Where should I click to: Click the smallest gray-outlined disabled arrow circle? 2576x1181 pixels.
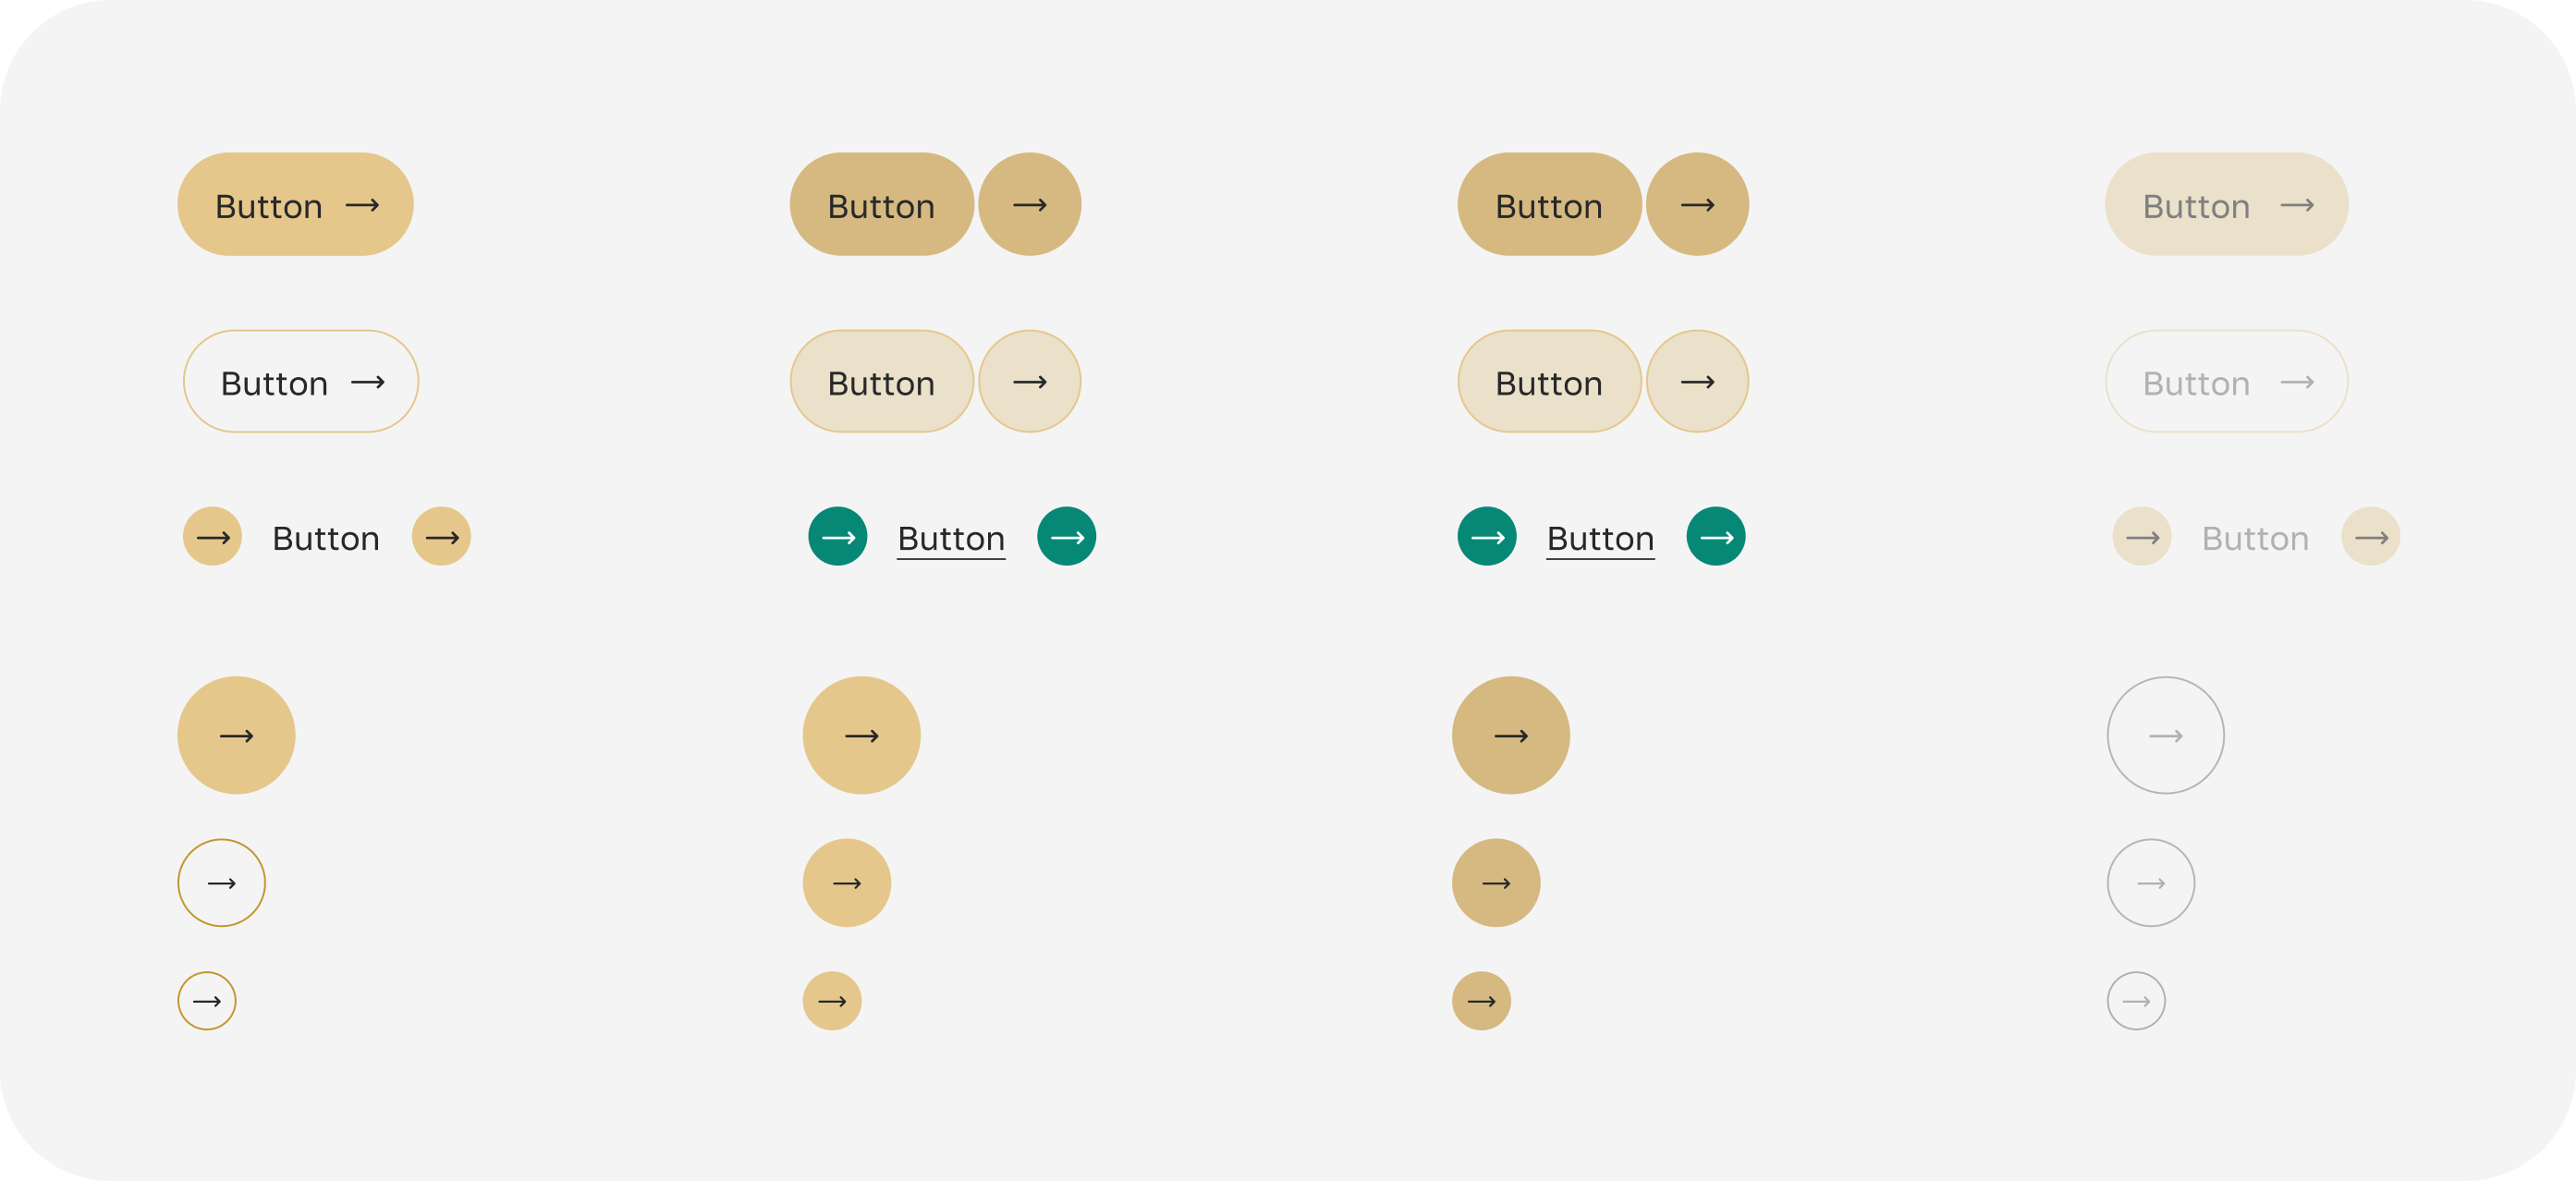[x=2136, y=1001]
